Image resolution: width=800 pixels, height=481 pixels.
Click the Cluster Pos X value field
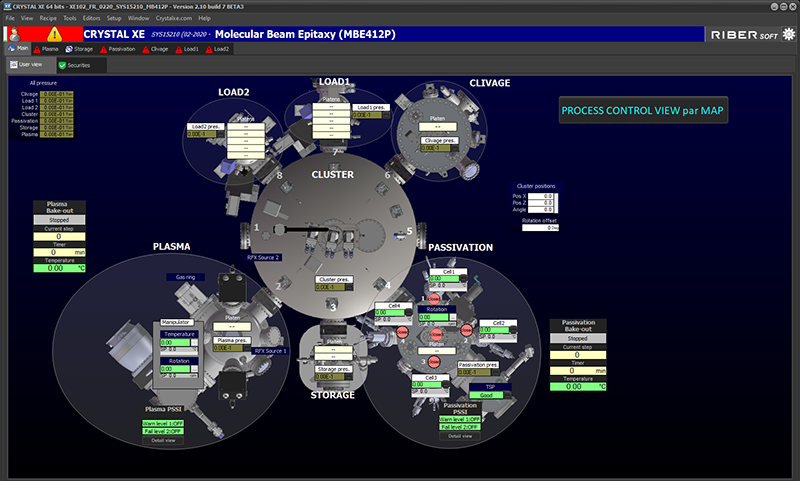(x=541, y=196)
